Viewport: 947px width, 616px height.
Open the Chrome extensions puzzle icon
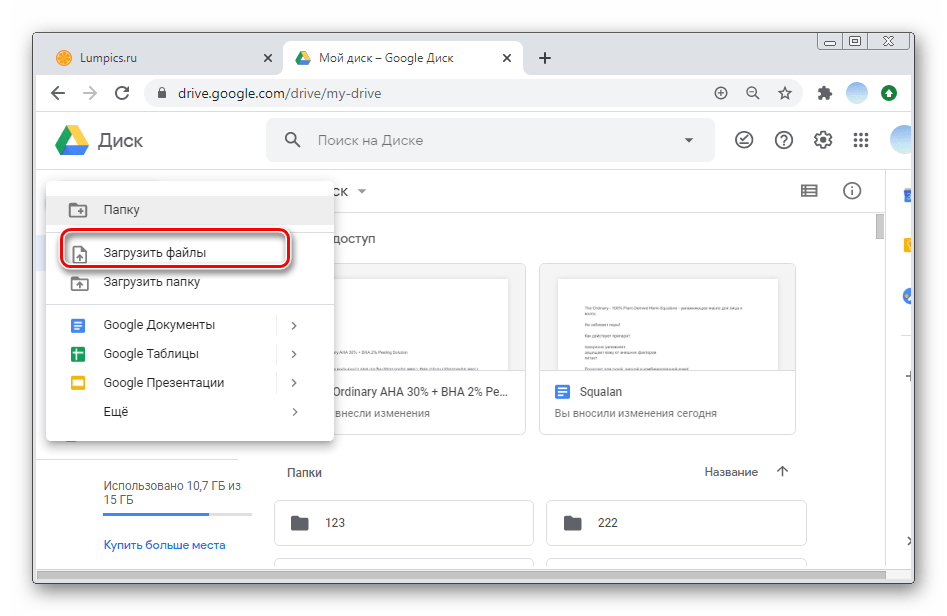click(824, 93)
